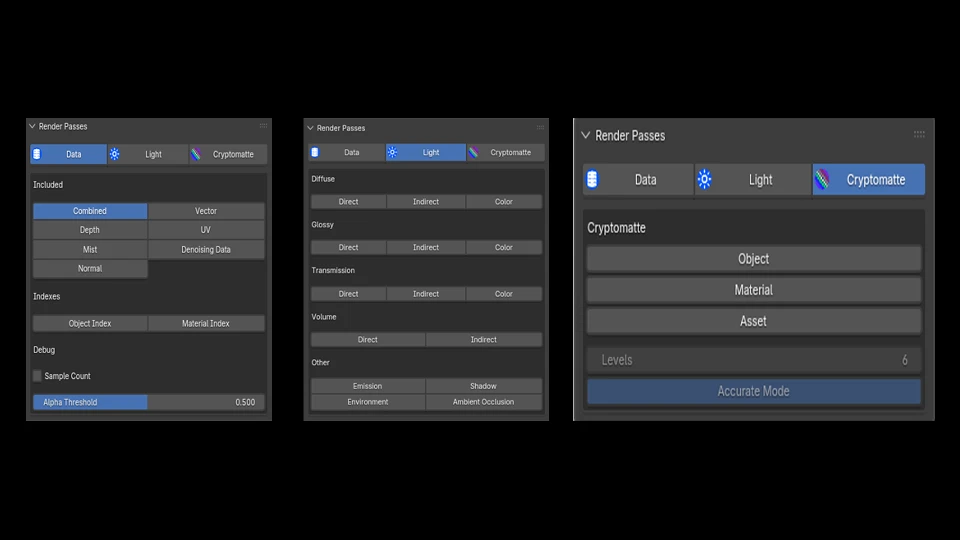This screenshot has height=540, width=960.
Task: Switch to Light tab in the Included passes panel
Action: click(x=148, y=154)
